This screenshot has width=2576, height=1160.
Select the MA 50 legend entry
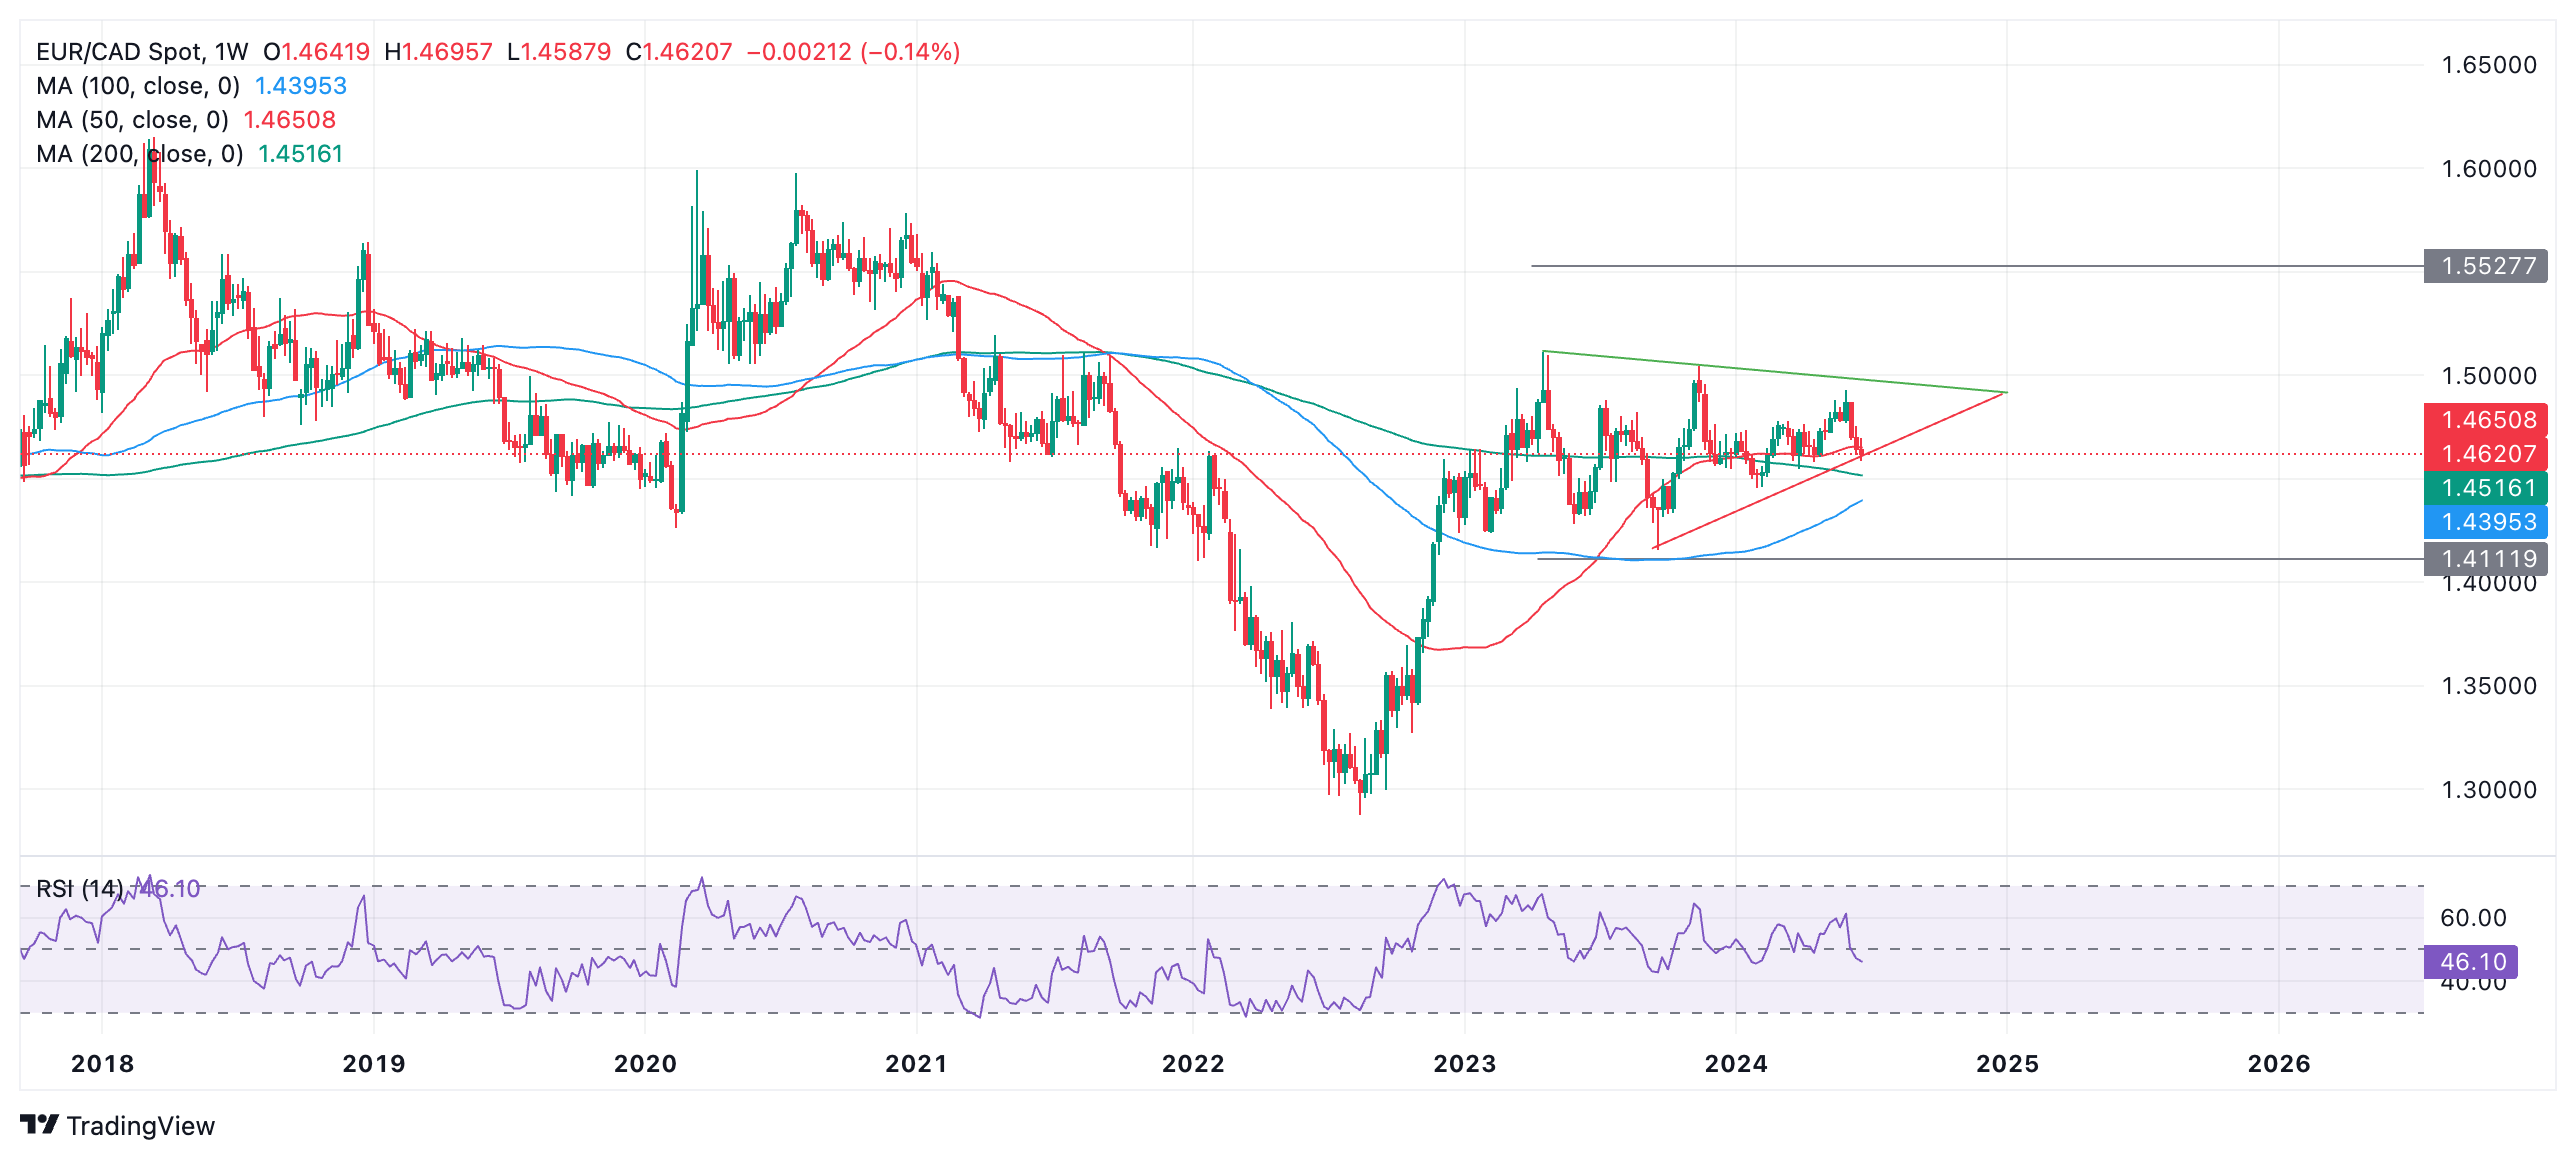coord(132,120)
